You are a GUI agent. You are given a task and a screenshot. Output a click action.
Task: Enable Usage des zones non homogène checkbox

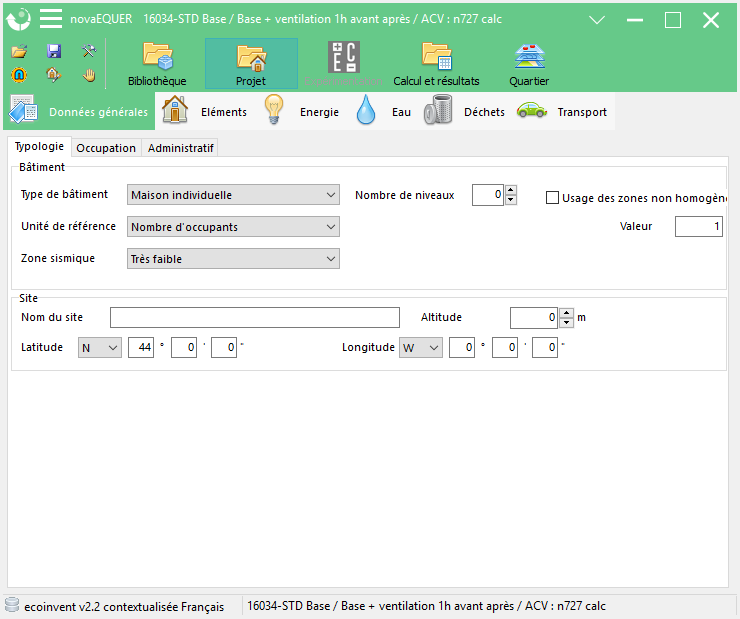coord(552,197)
